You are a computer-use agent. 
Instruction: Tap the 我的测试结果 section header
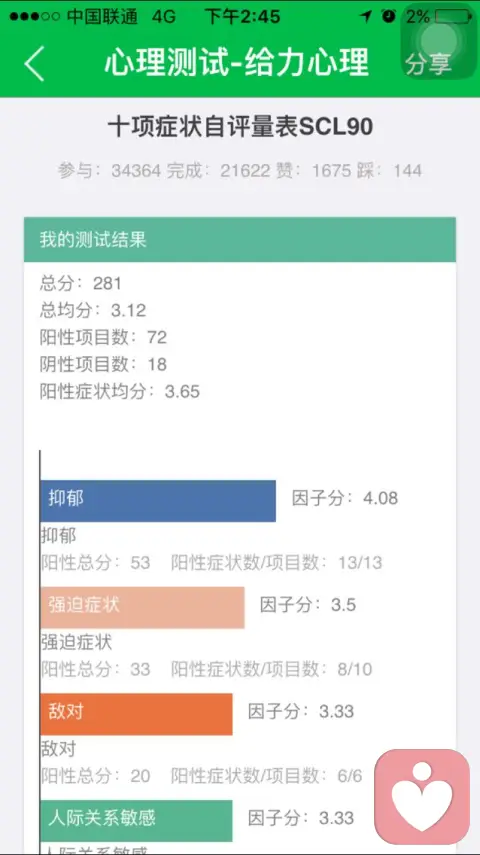point(240,239)
